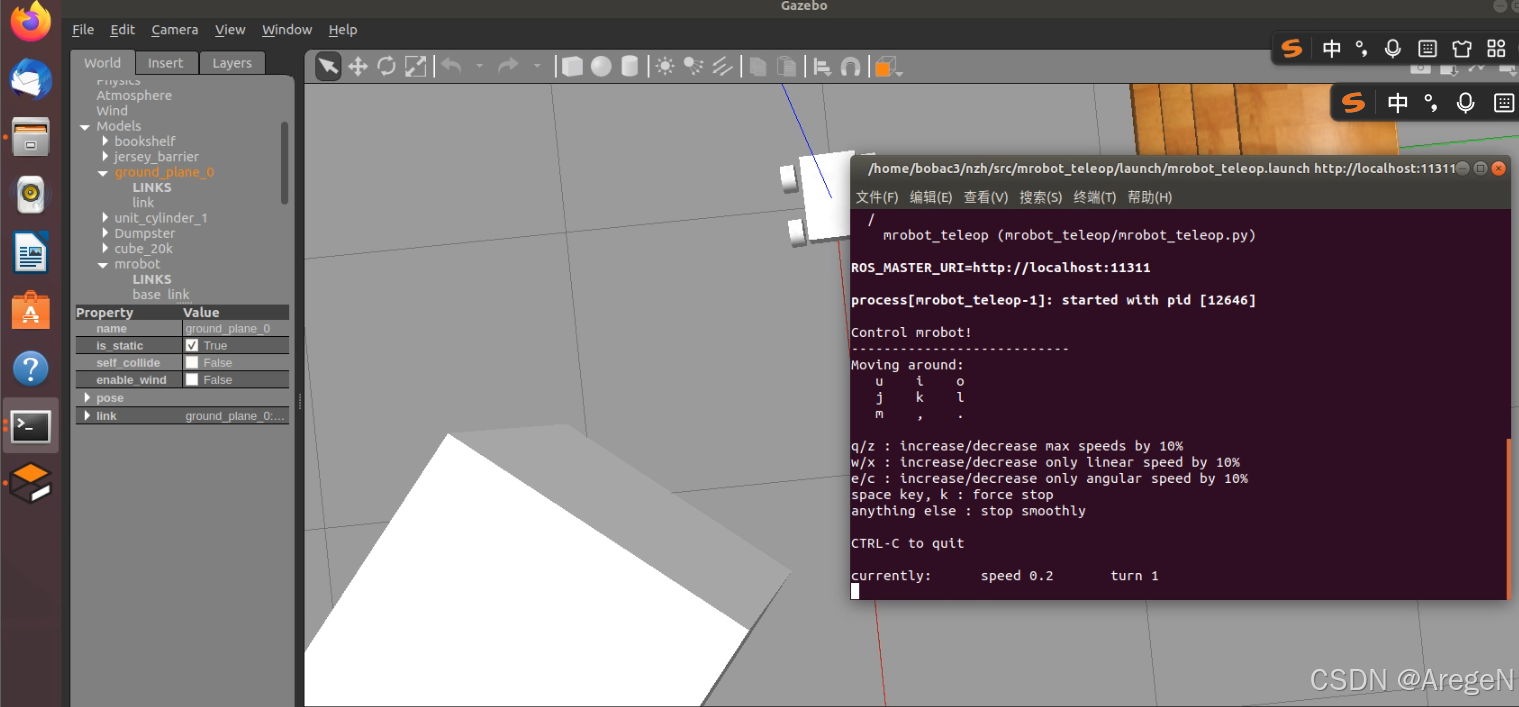
Task: Open the Gazebo File menu
Action: pyautogui.click(x=83, y=30)
